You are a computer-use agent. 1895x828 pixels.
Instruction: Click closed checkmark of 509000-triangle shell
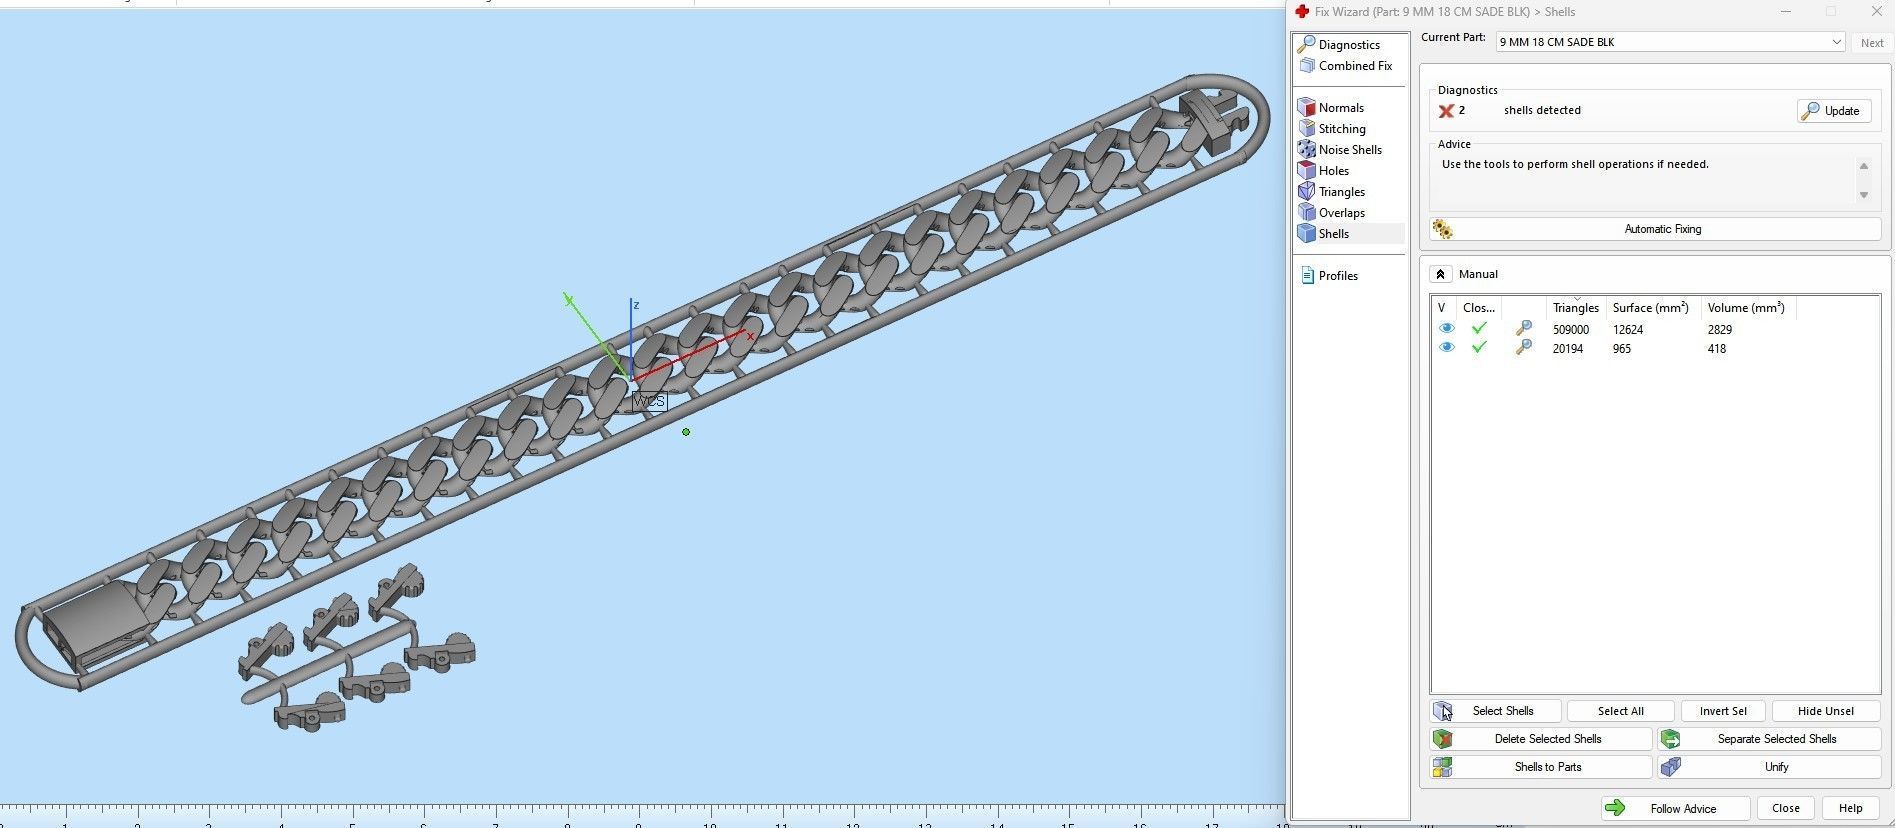1479,328
